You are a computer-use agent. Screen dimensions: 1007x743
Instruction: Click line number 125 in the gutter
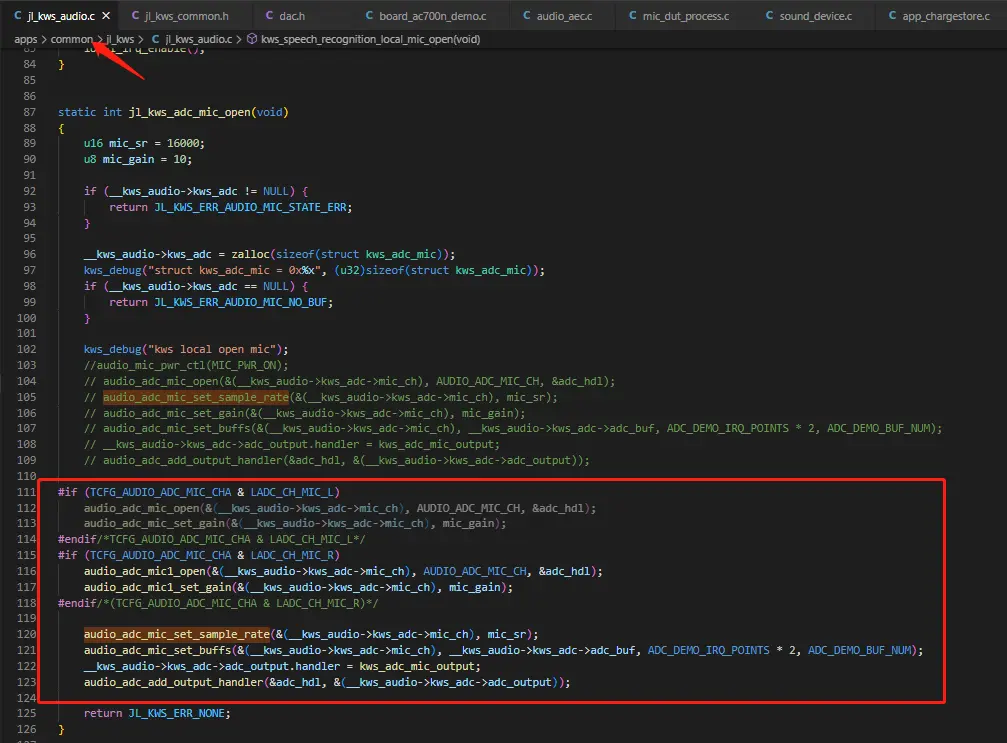coord(26,713)
